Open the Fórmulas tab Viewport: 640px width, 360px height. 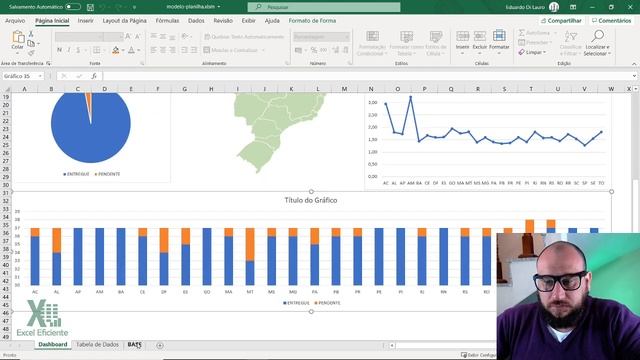[167, 20]
